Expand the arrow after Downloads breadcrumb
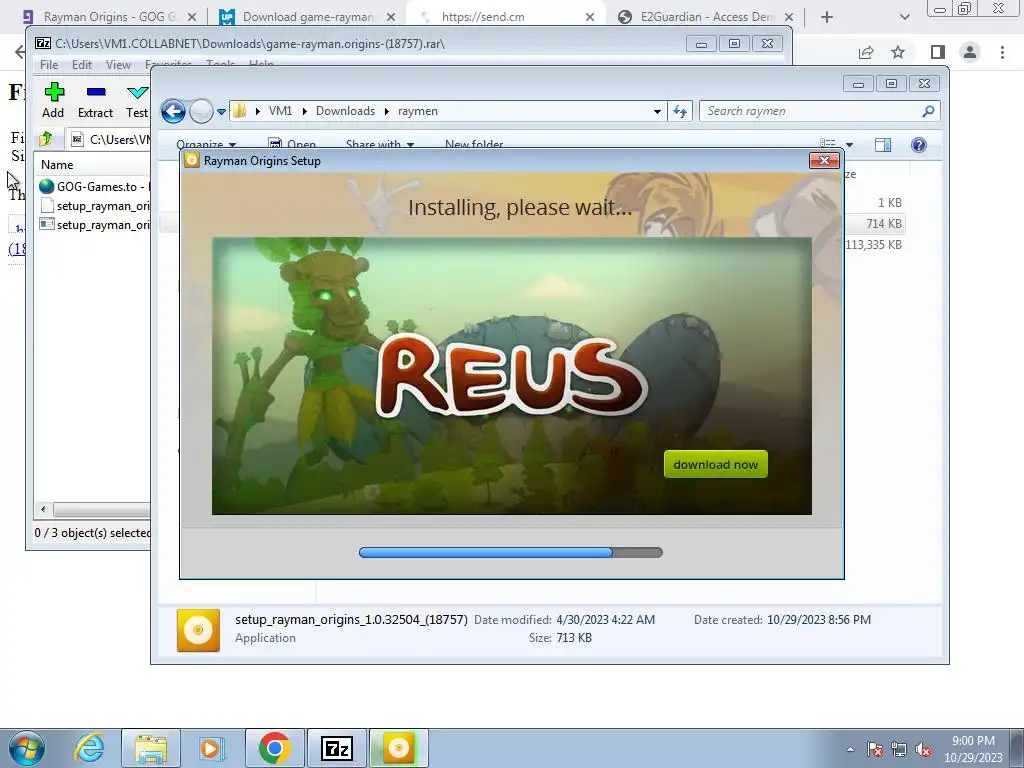This screenshot has height=768, width=1024. (387, 112)
